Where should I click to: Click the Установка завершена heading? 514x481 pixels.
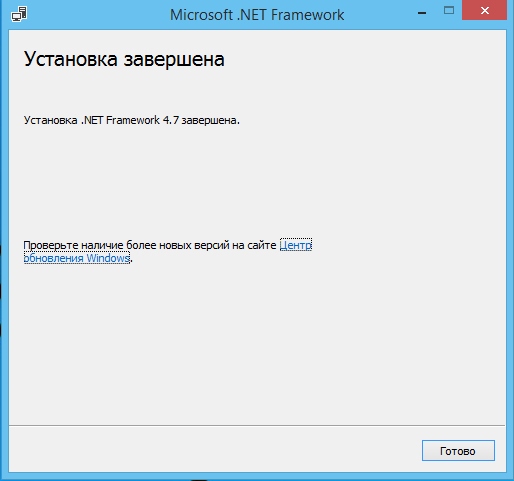pos(124,59)
